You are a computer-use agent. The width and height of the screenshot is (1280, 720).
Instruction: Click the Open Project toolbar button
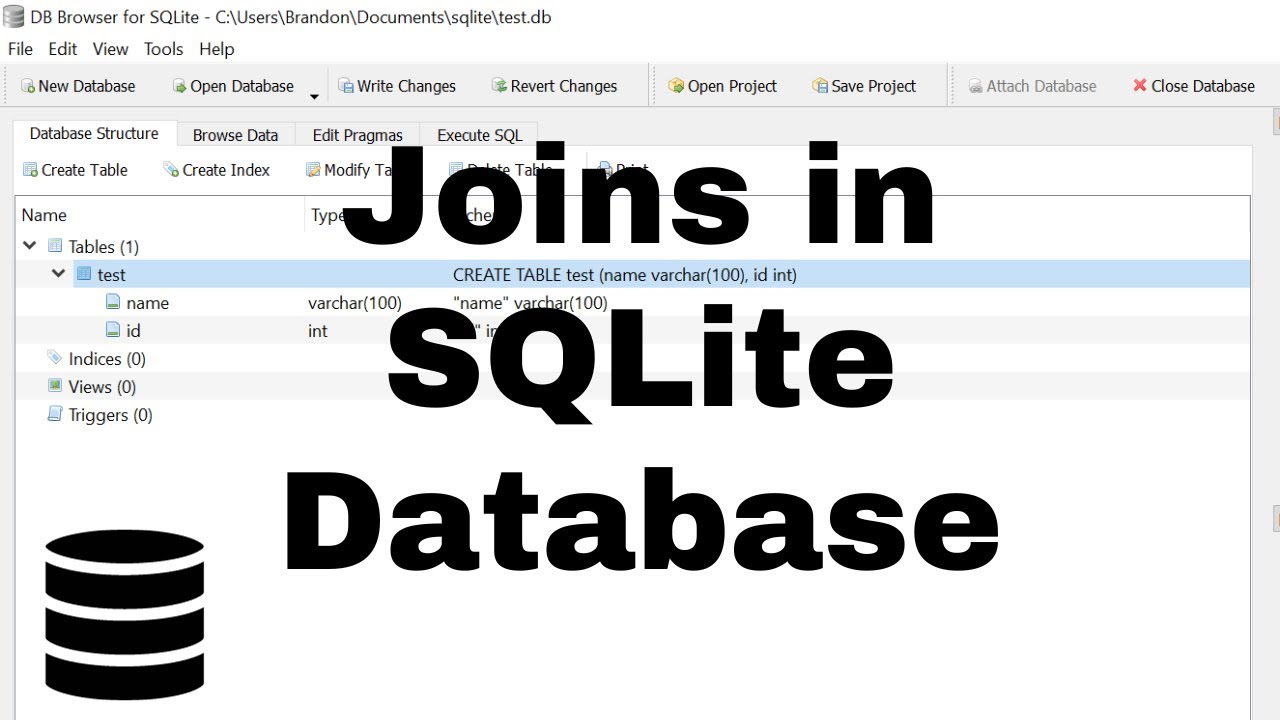pyautogui.click(x=722, y=86)
